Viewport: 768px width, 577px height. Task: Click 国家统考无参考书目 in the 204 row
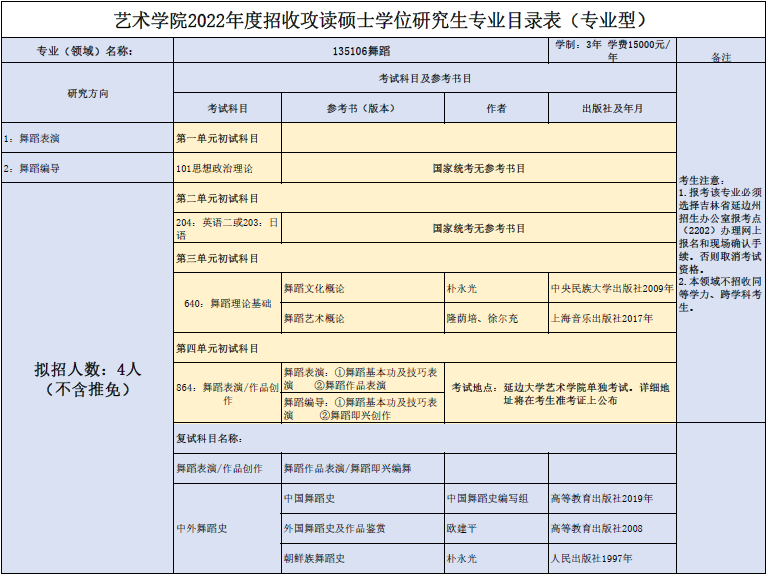(479, 228)
